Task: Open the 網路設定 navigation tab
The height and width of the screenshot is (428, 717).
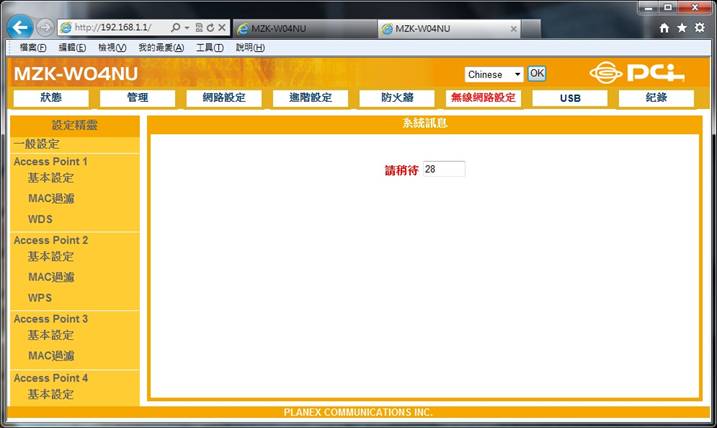Action: coord(224,98)
